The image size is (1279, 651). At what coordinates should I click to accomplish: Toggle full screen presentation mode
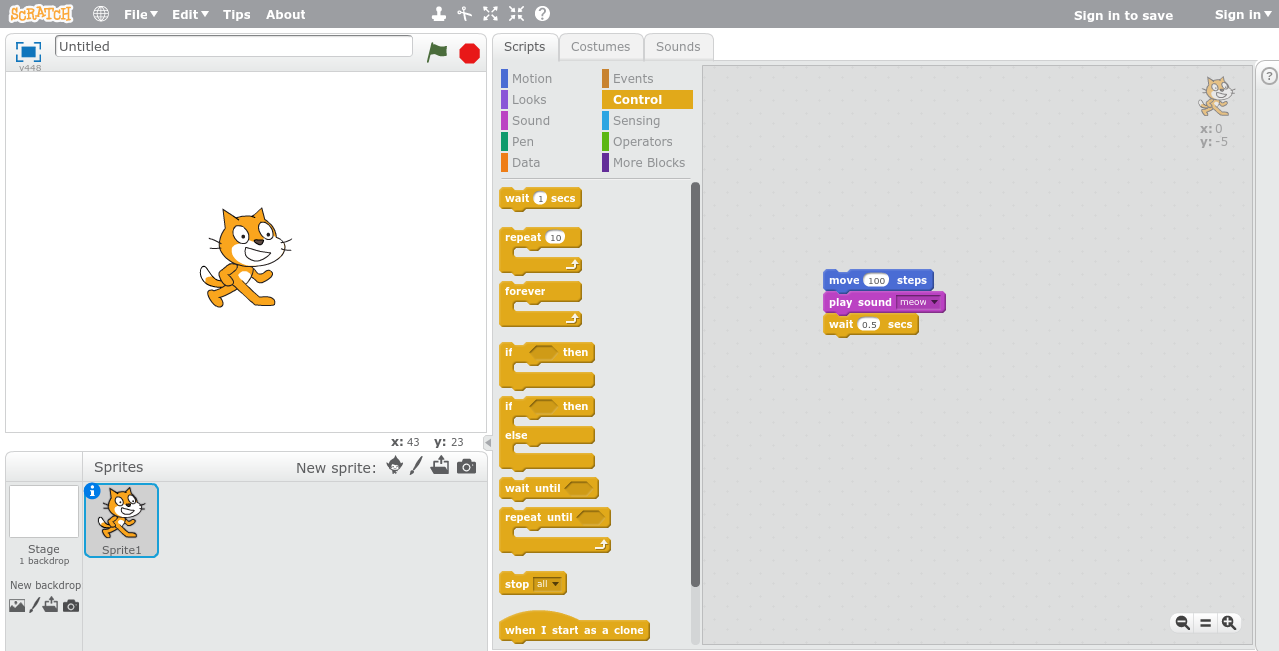28,52
